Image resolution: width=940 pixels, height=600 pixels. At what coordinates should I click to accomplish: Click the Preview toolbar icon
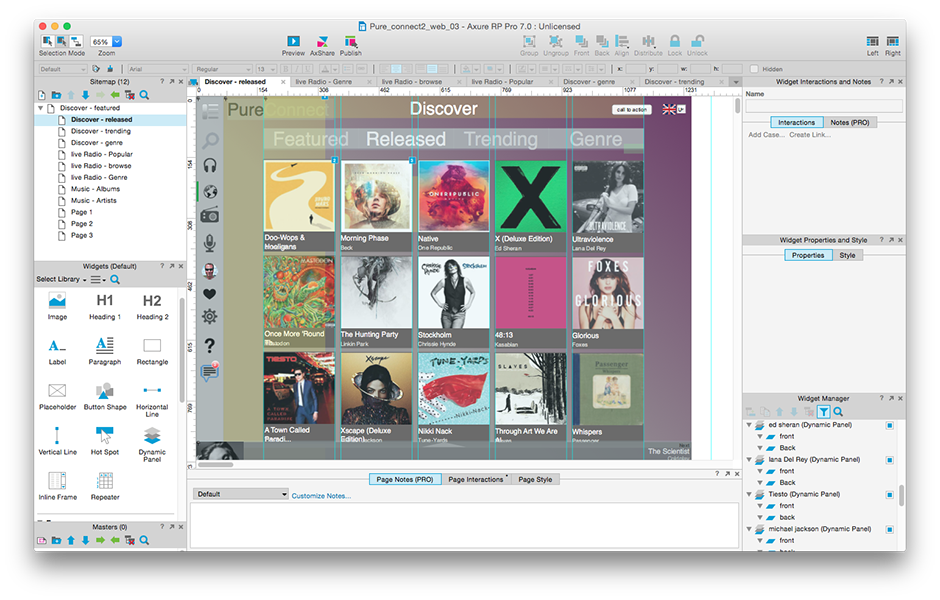pyautogui.click(x=293, y=42)
